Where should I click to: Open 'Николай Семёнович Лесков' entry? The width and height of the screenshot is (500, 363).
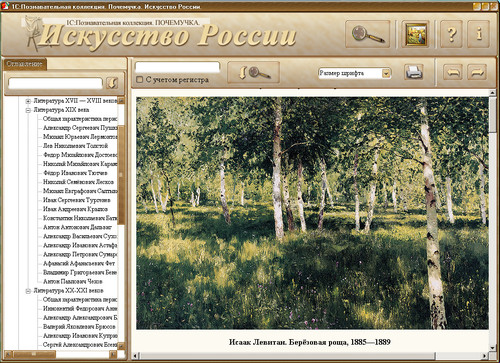[78, 182]
